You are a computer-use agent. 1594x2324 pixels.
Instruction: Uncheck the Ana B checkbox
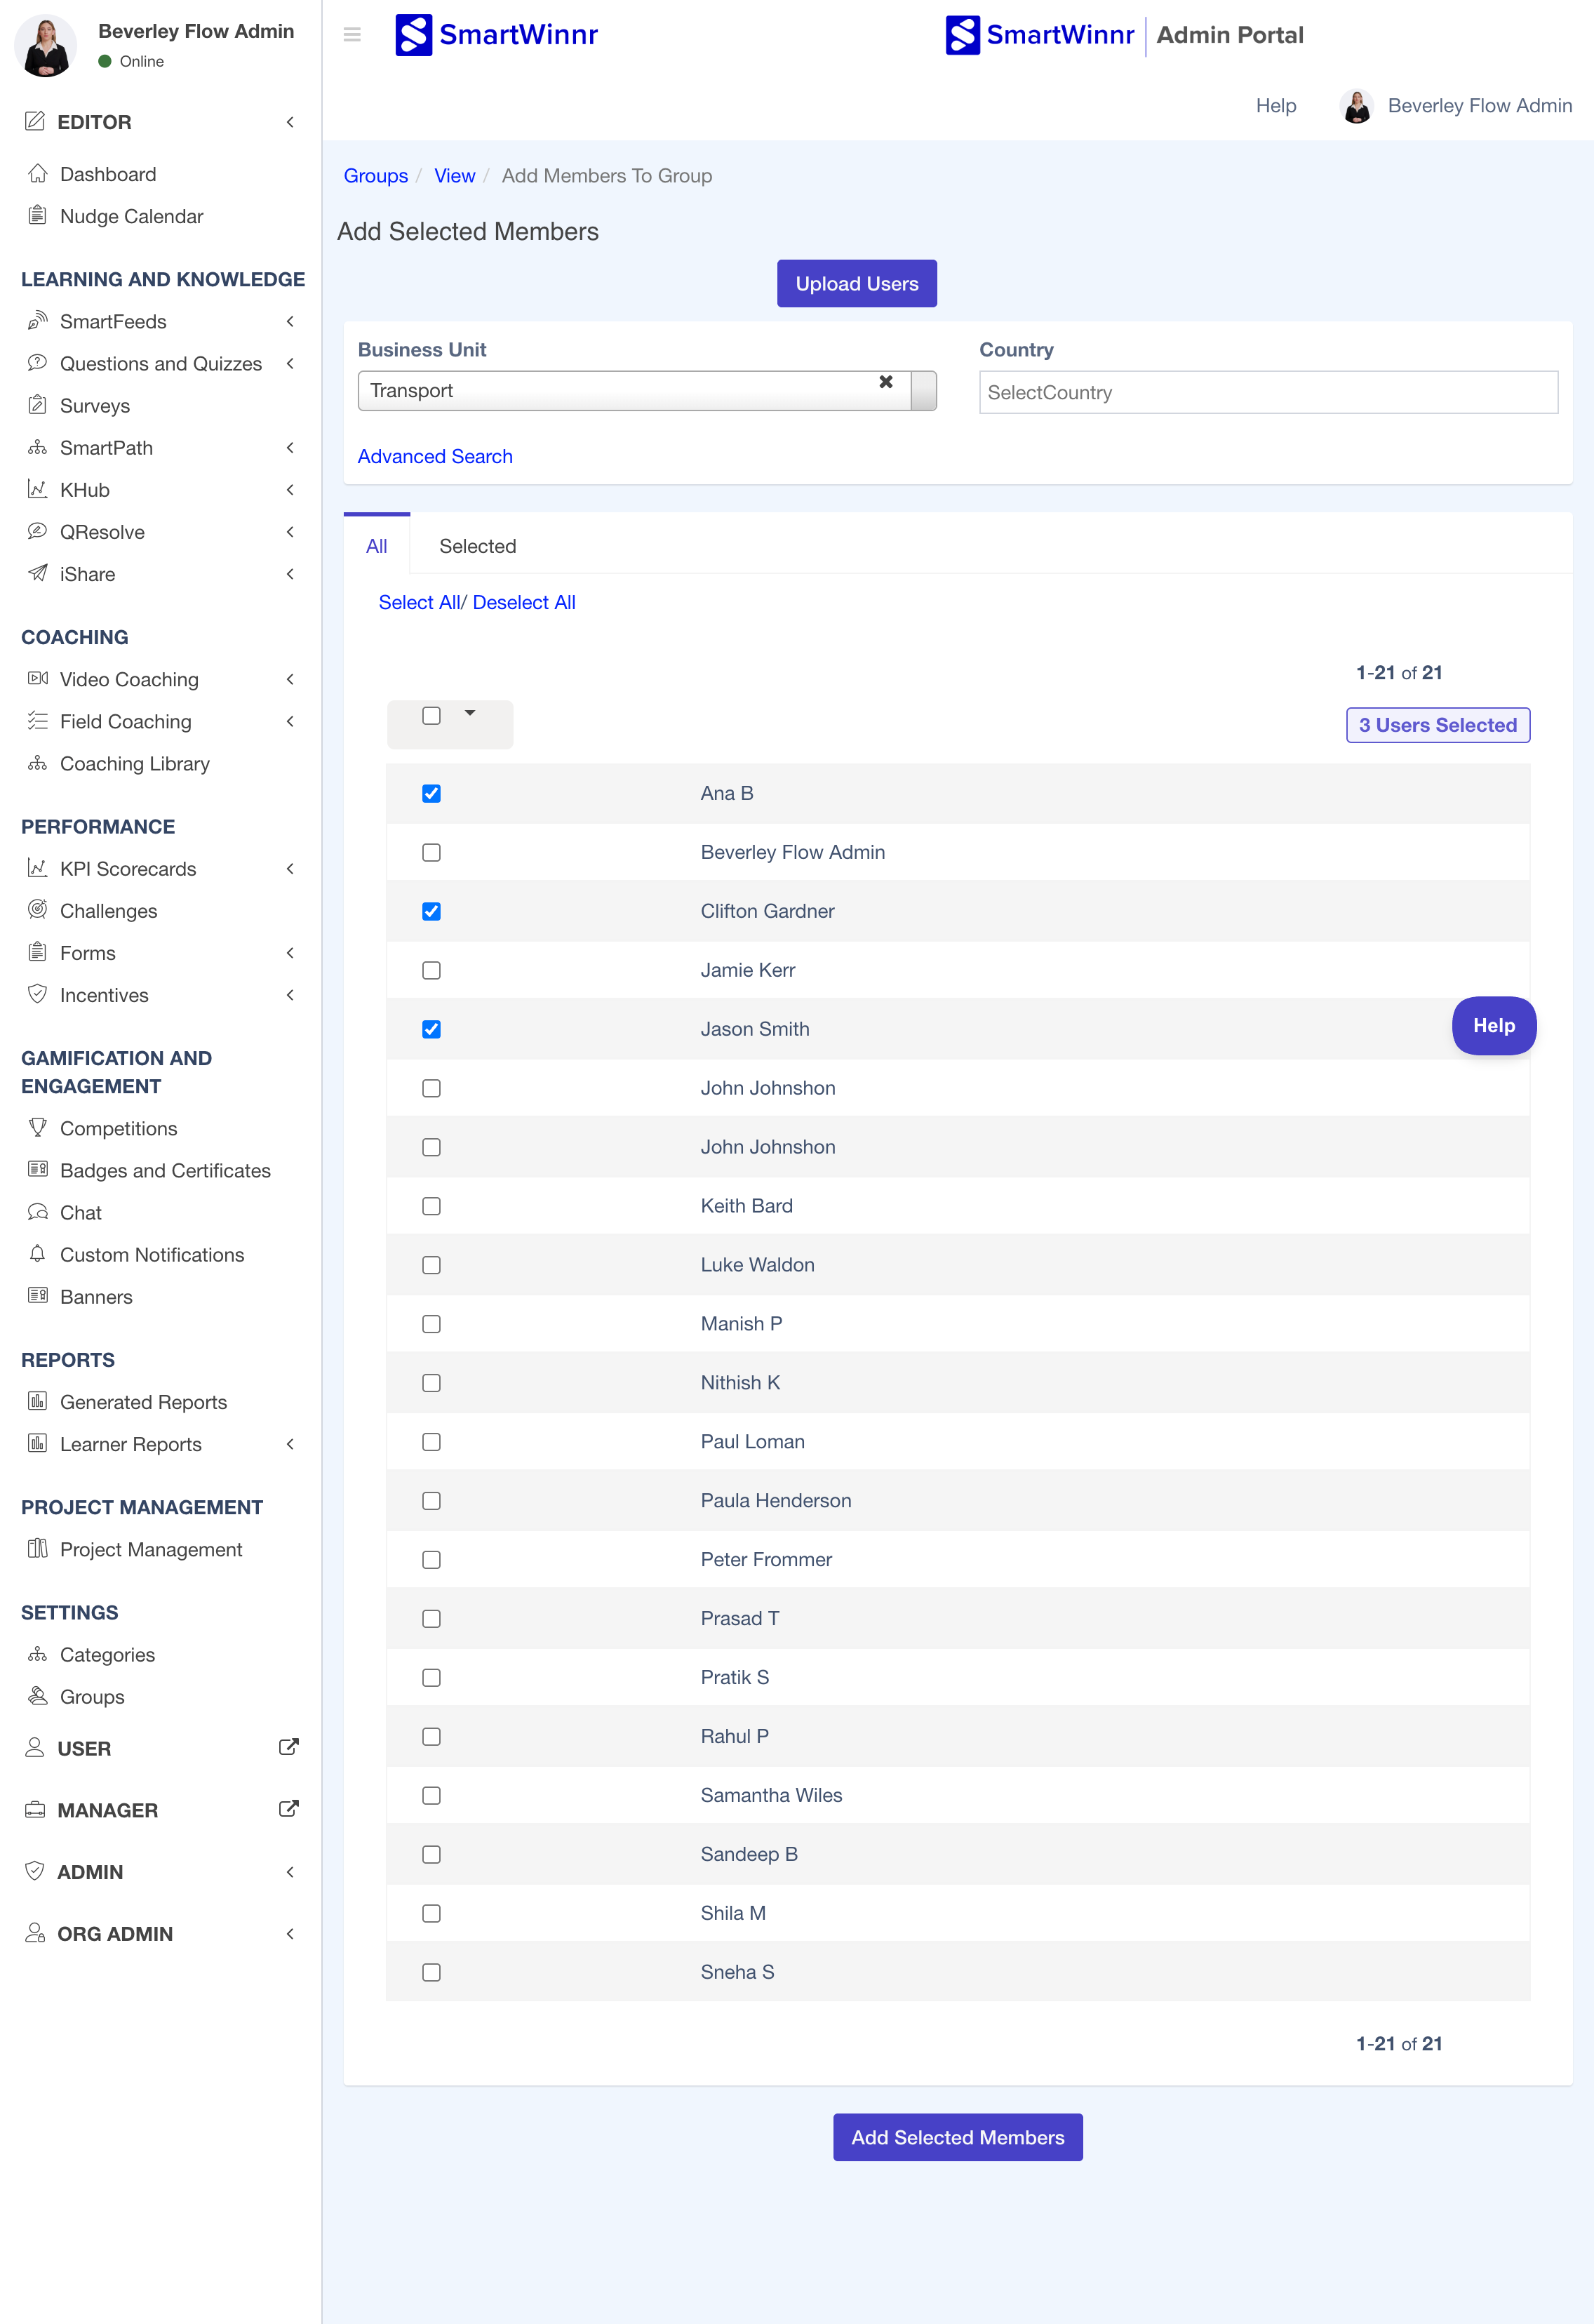[431, 793]
